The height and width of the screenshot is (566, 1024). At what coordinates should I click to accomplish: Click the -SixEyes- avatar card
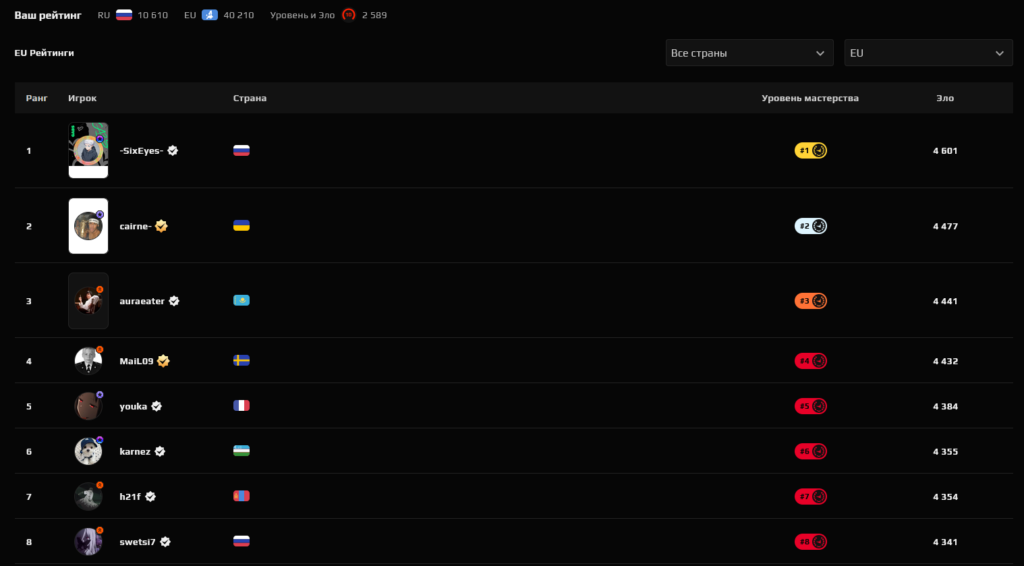88,150
